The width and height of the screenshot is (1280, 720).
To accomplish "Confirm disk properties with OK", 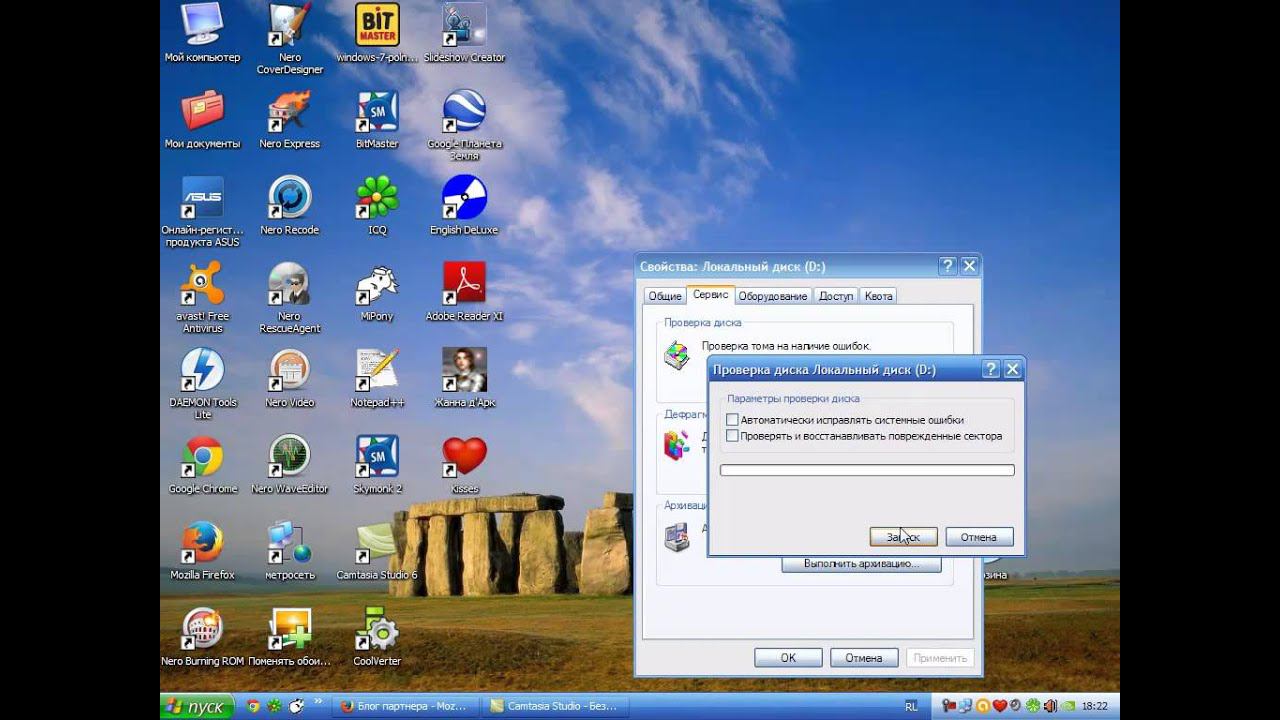I will (788, 658).
